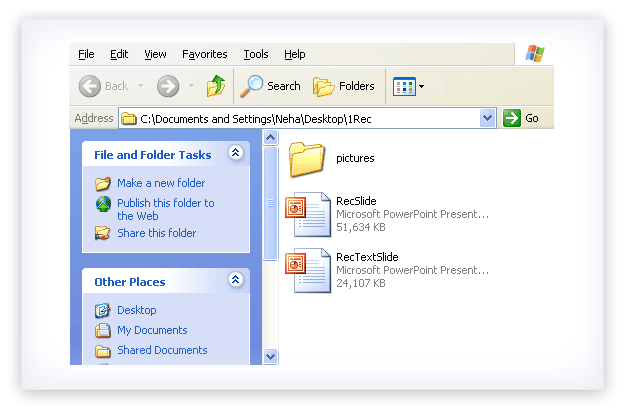Viewport: 624px width, 409px height.
Task: Select the pictures folder icon
Action: 306,159
